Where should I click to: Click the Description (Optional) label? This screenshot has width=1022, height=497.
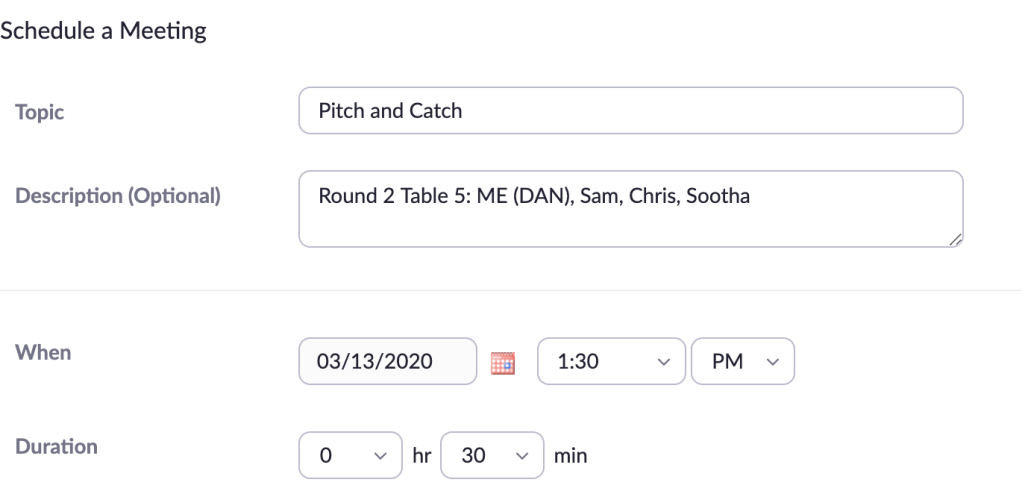[118, 196]
